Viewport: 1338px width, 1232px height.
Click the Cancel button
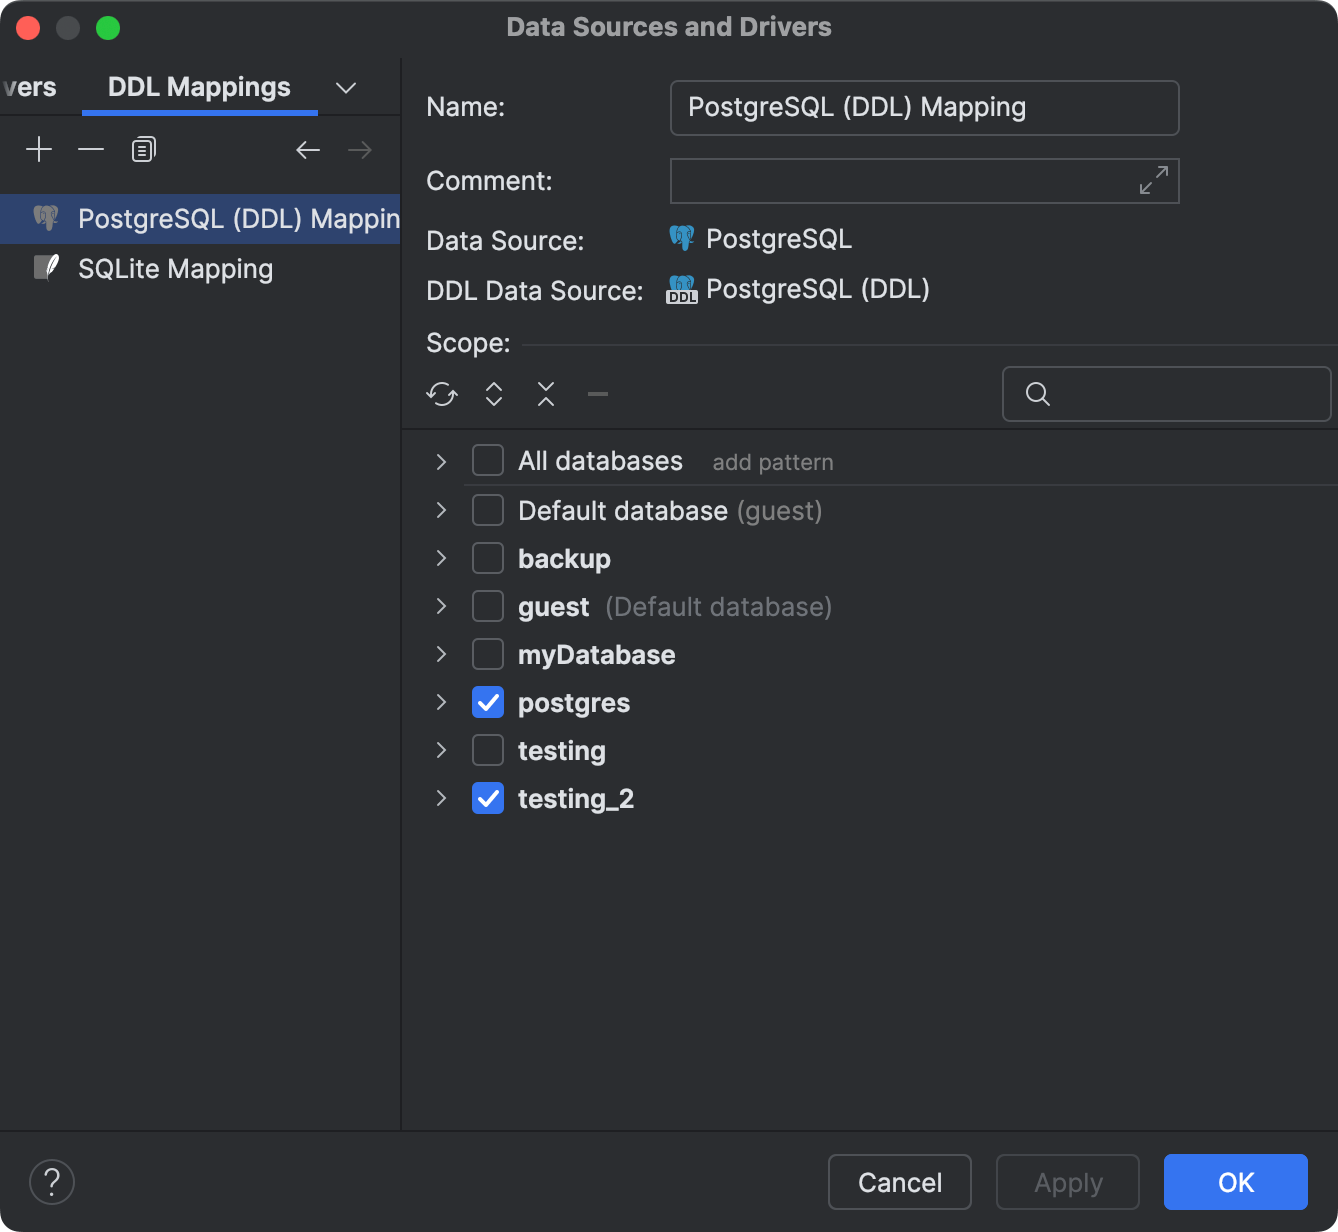[899, 1182]
